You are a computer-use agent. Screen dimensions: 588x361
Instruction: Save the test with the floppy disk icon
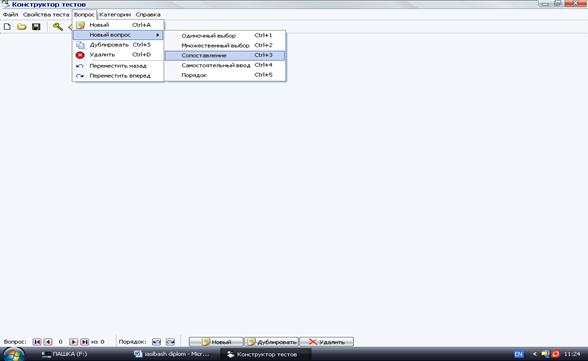pyautogui.click(x=36, y=27)
